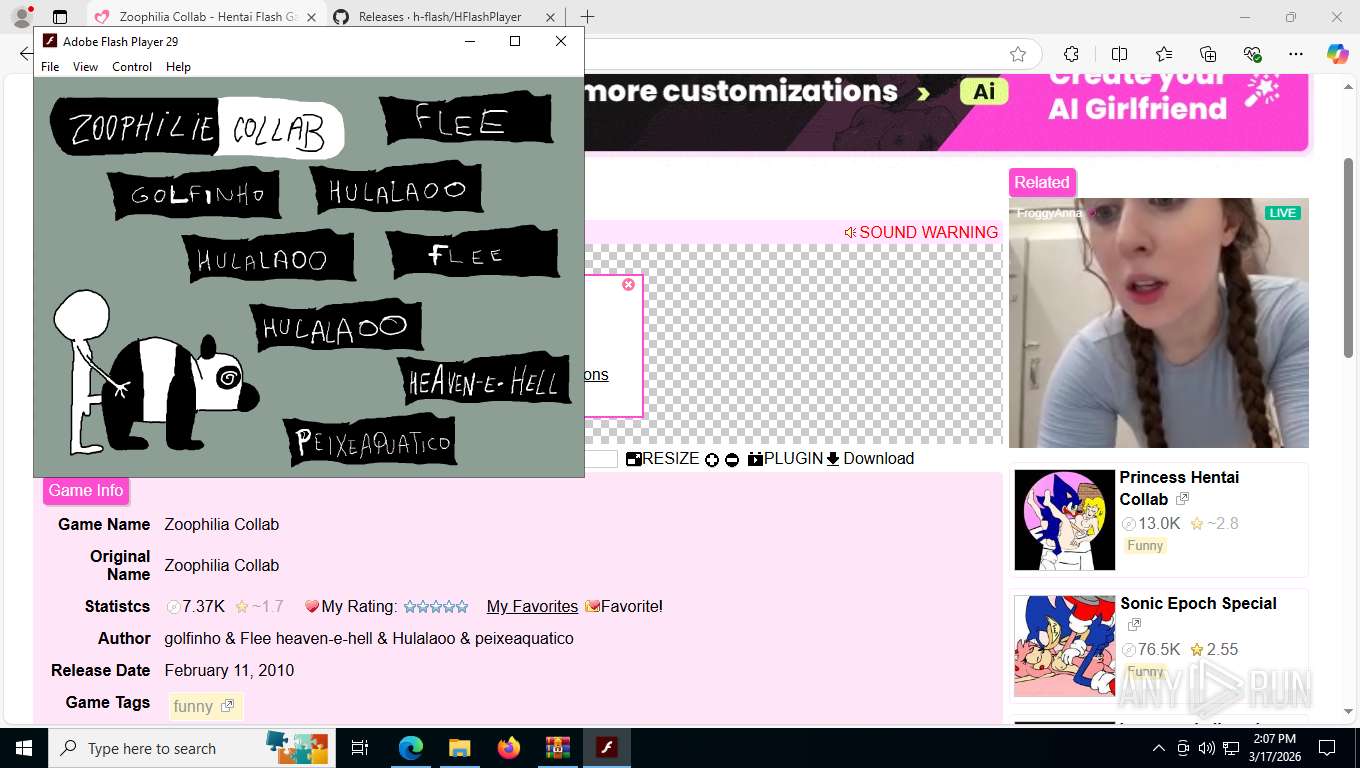Click the Favorite! link

[x=624, y=607]
